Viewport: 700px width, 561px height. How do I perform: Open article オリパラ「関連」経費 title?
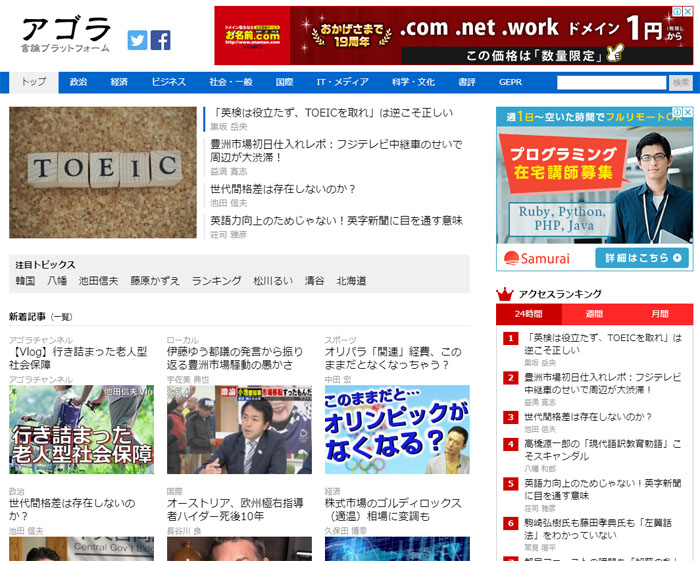(x=393, y=358)
